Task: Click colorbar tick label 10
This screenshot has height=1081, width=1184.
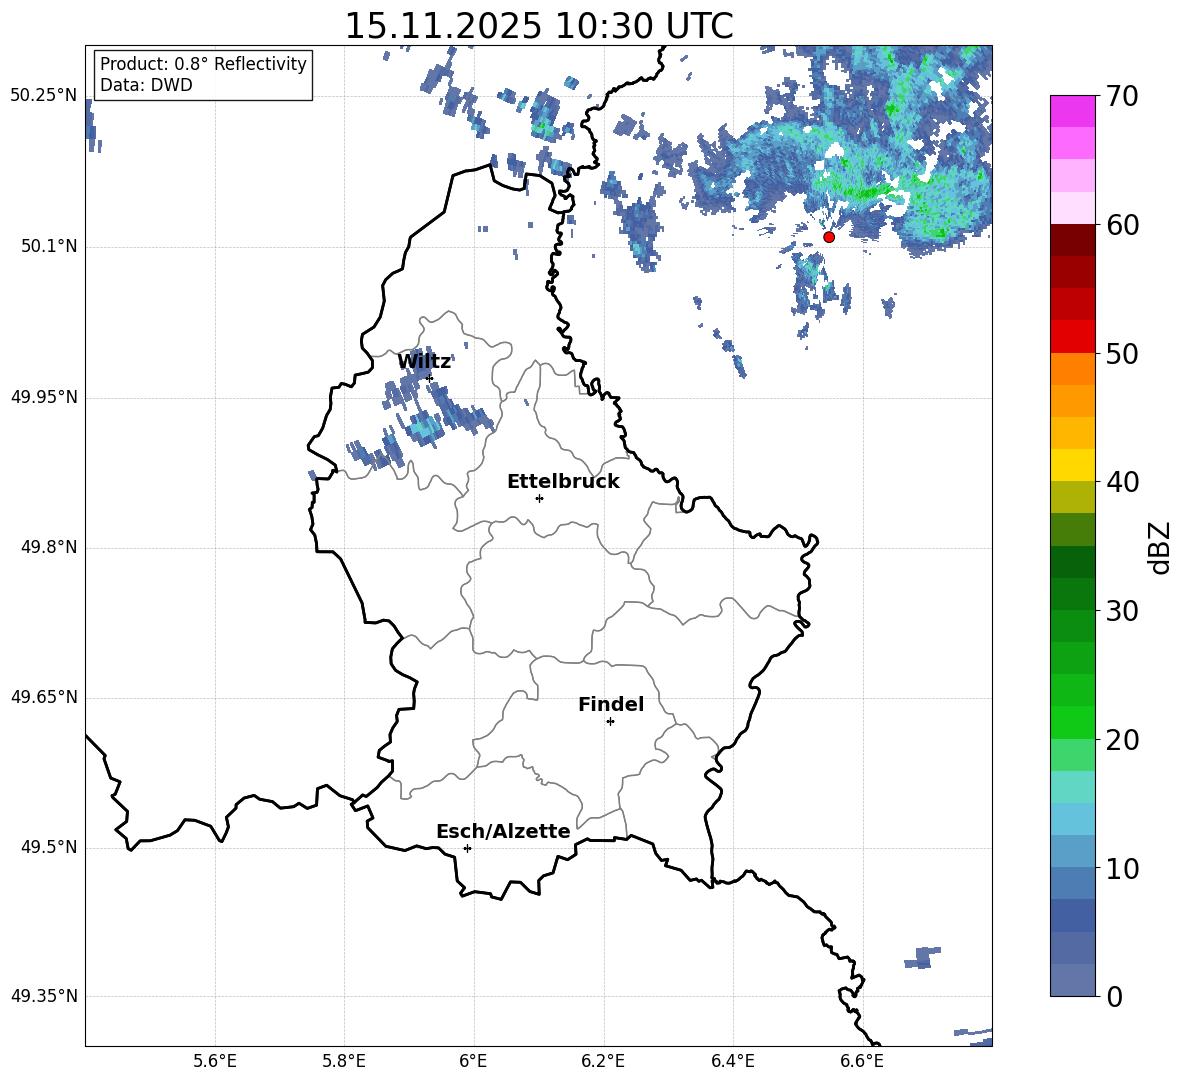Action: coord(1122,869)
